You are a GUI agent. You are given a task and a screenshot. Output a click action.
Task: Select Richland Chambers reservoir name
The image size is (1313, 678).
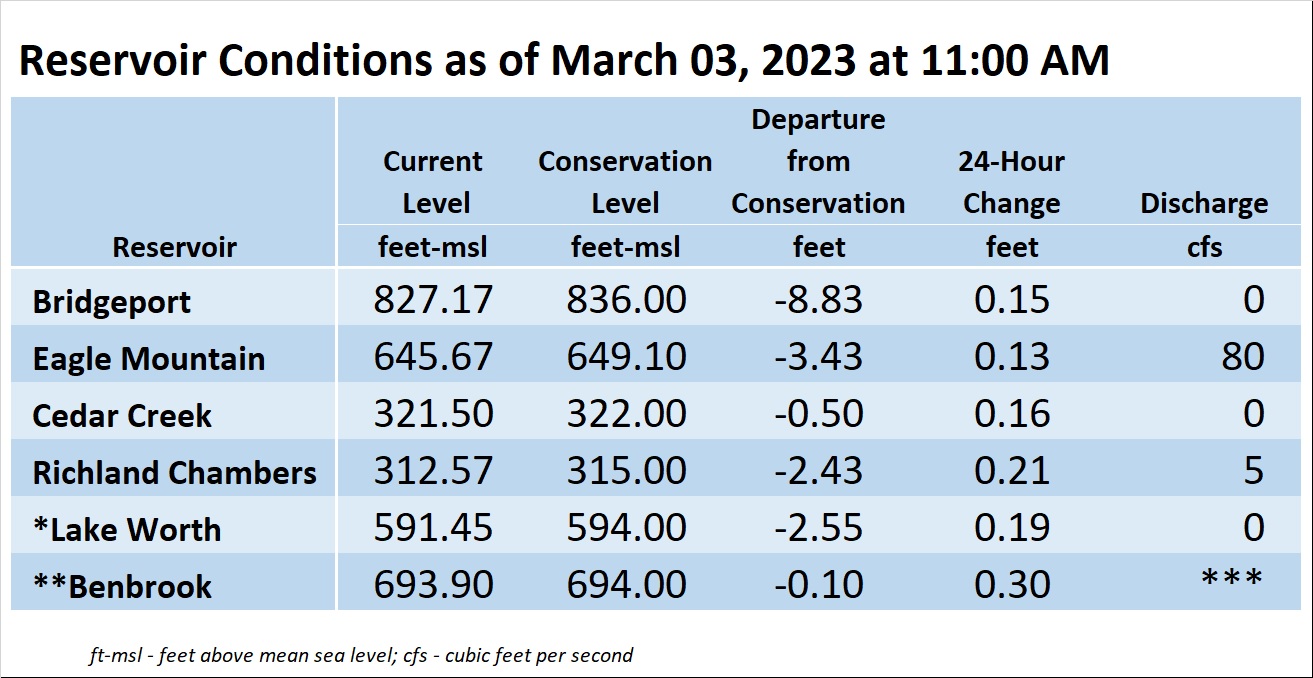(174, 472)
